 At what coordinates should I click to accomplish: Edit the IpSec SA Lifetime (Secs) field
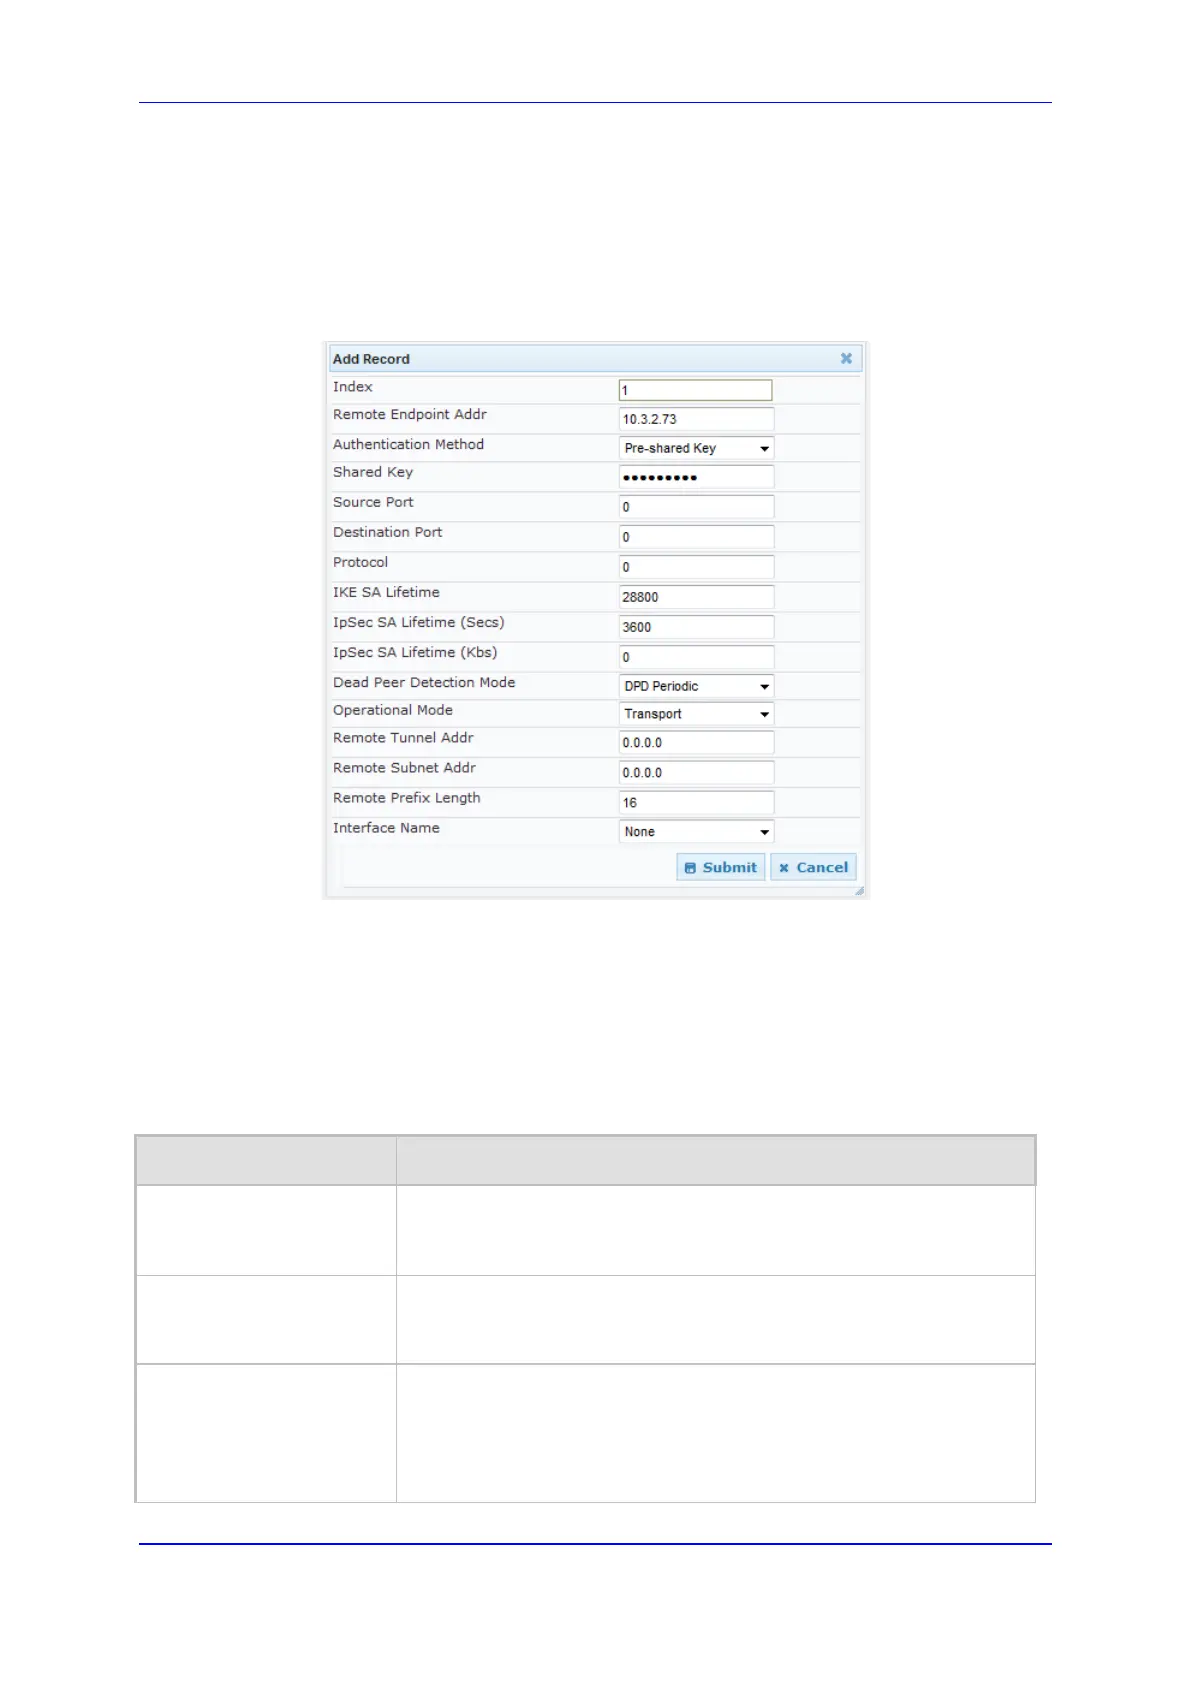696,627
